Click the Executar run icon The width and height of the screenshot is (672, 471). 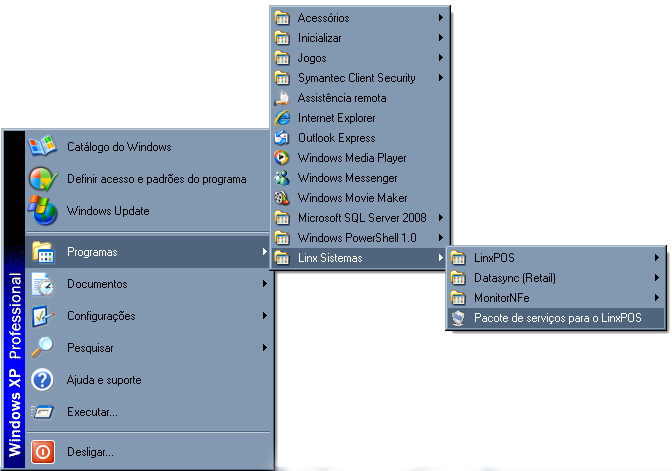coord(42,412)
